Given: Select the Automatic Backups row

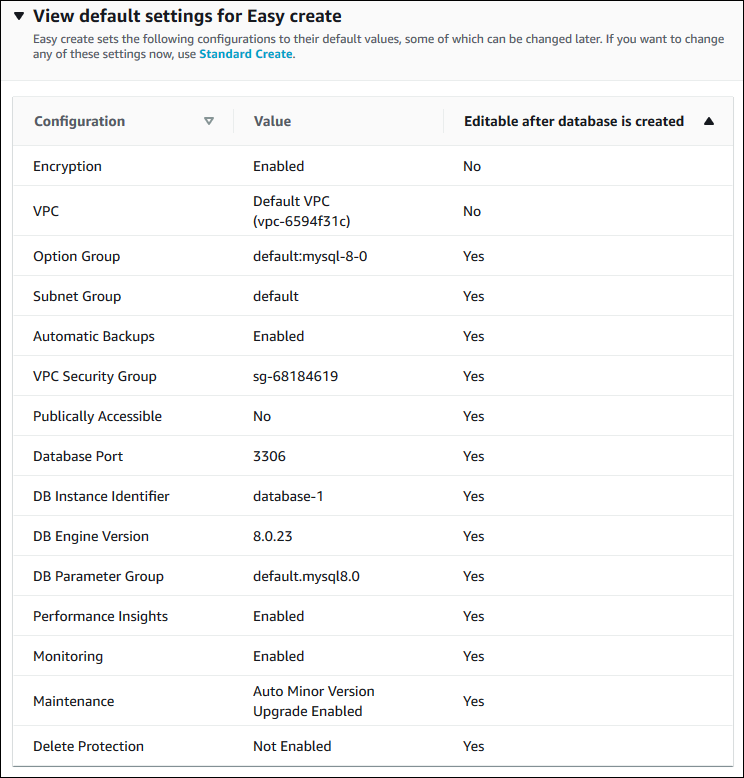Looking at the screenshot, I should click(94, 336).
